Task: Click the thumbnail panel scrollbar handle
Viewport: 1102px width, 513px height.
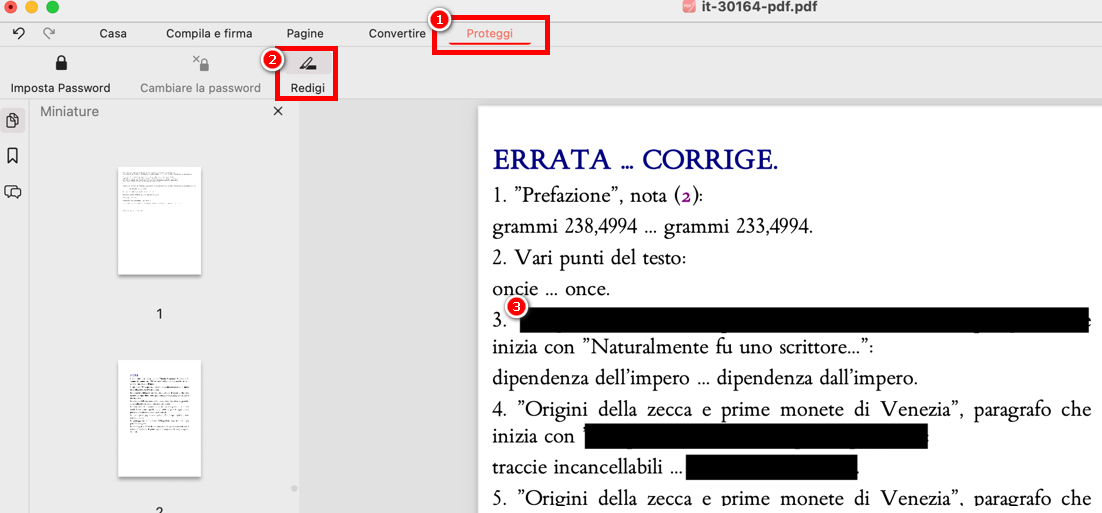Action: (x=294, y=488)
